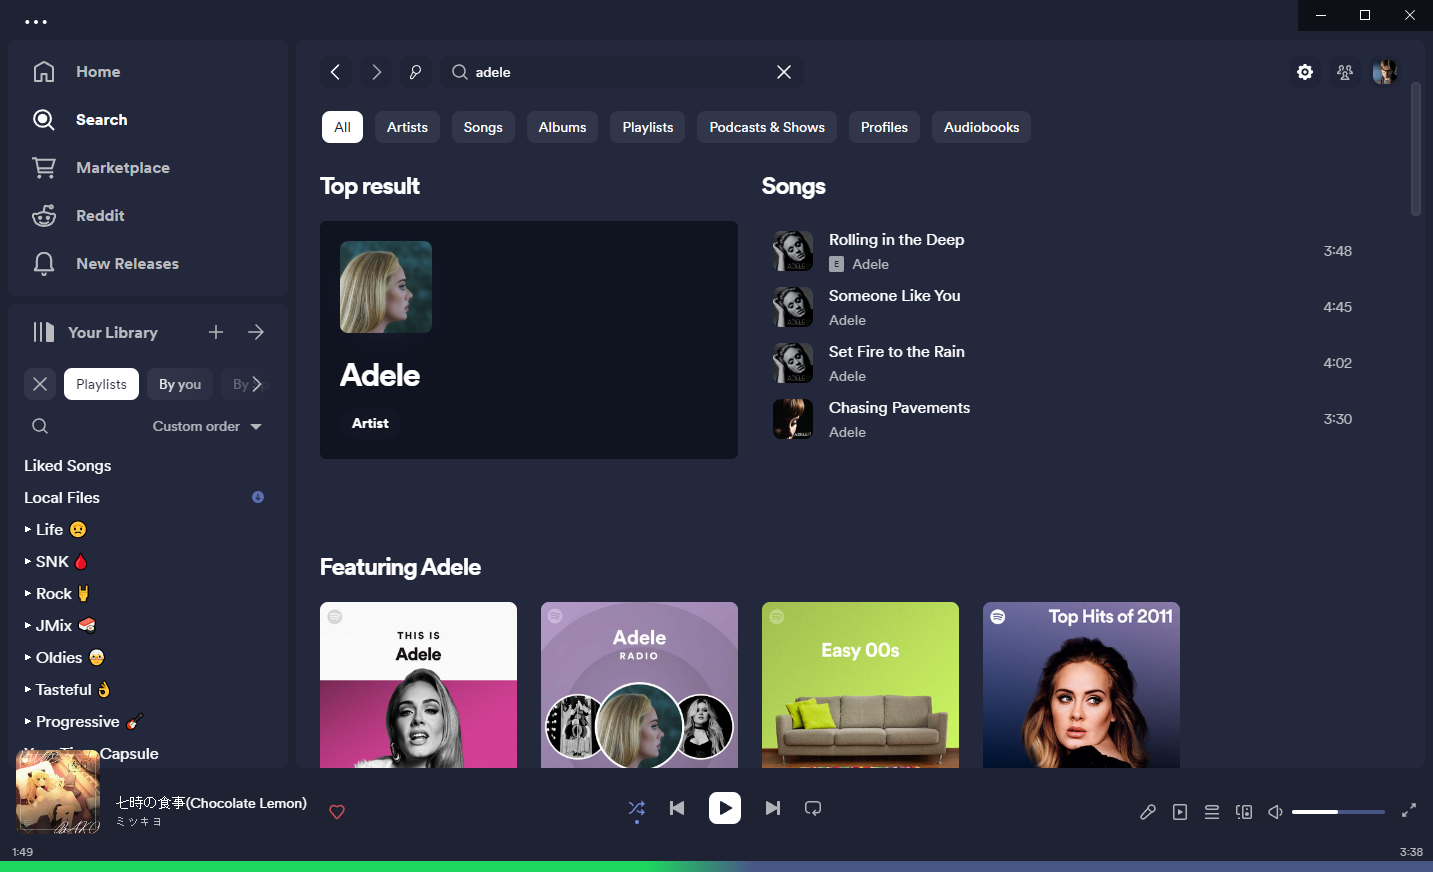Screen dimensions: 1433x872
Task: Toggle shuffle playback
Action: 637,808
